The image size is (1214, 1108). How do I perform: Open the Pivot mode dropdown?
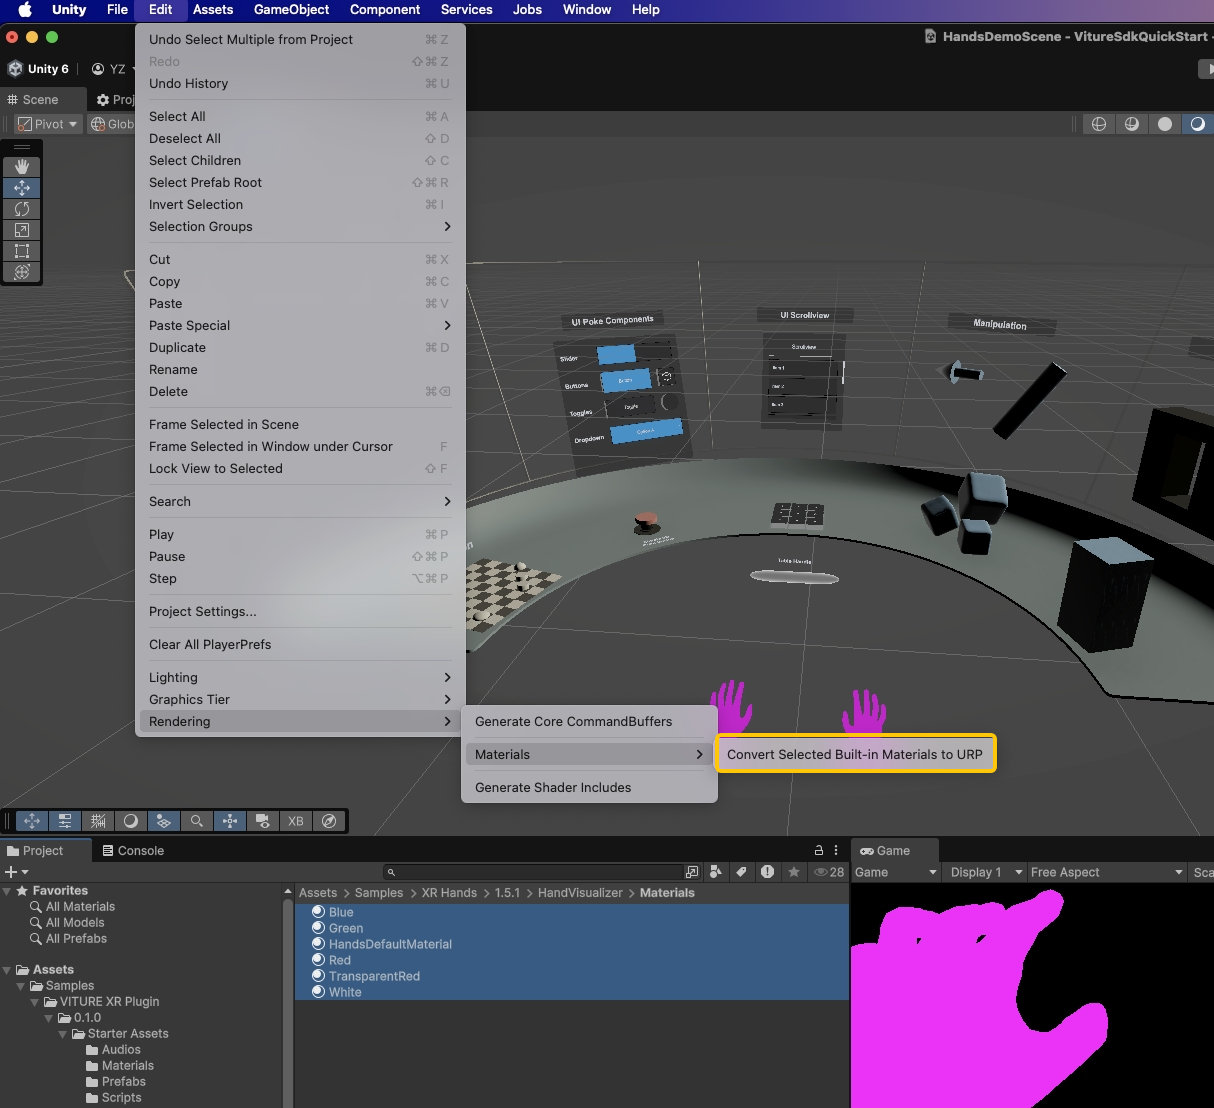coord(48,124)
